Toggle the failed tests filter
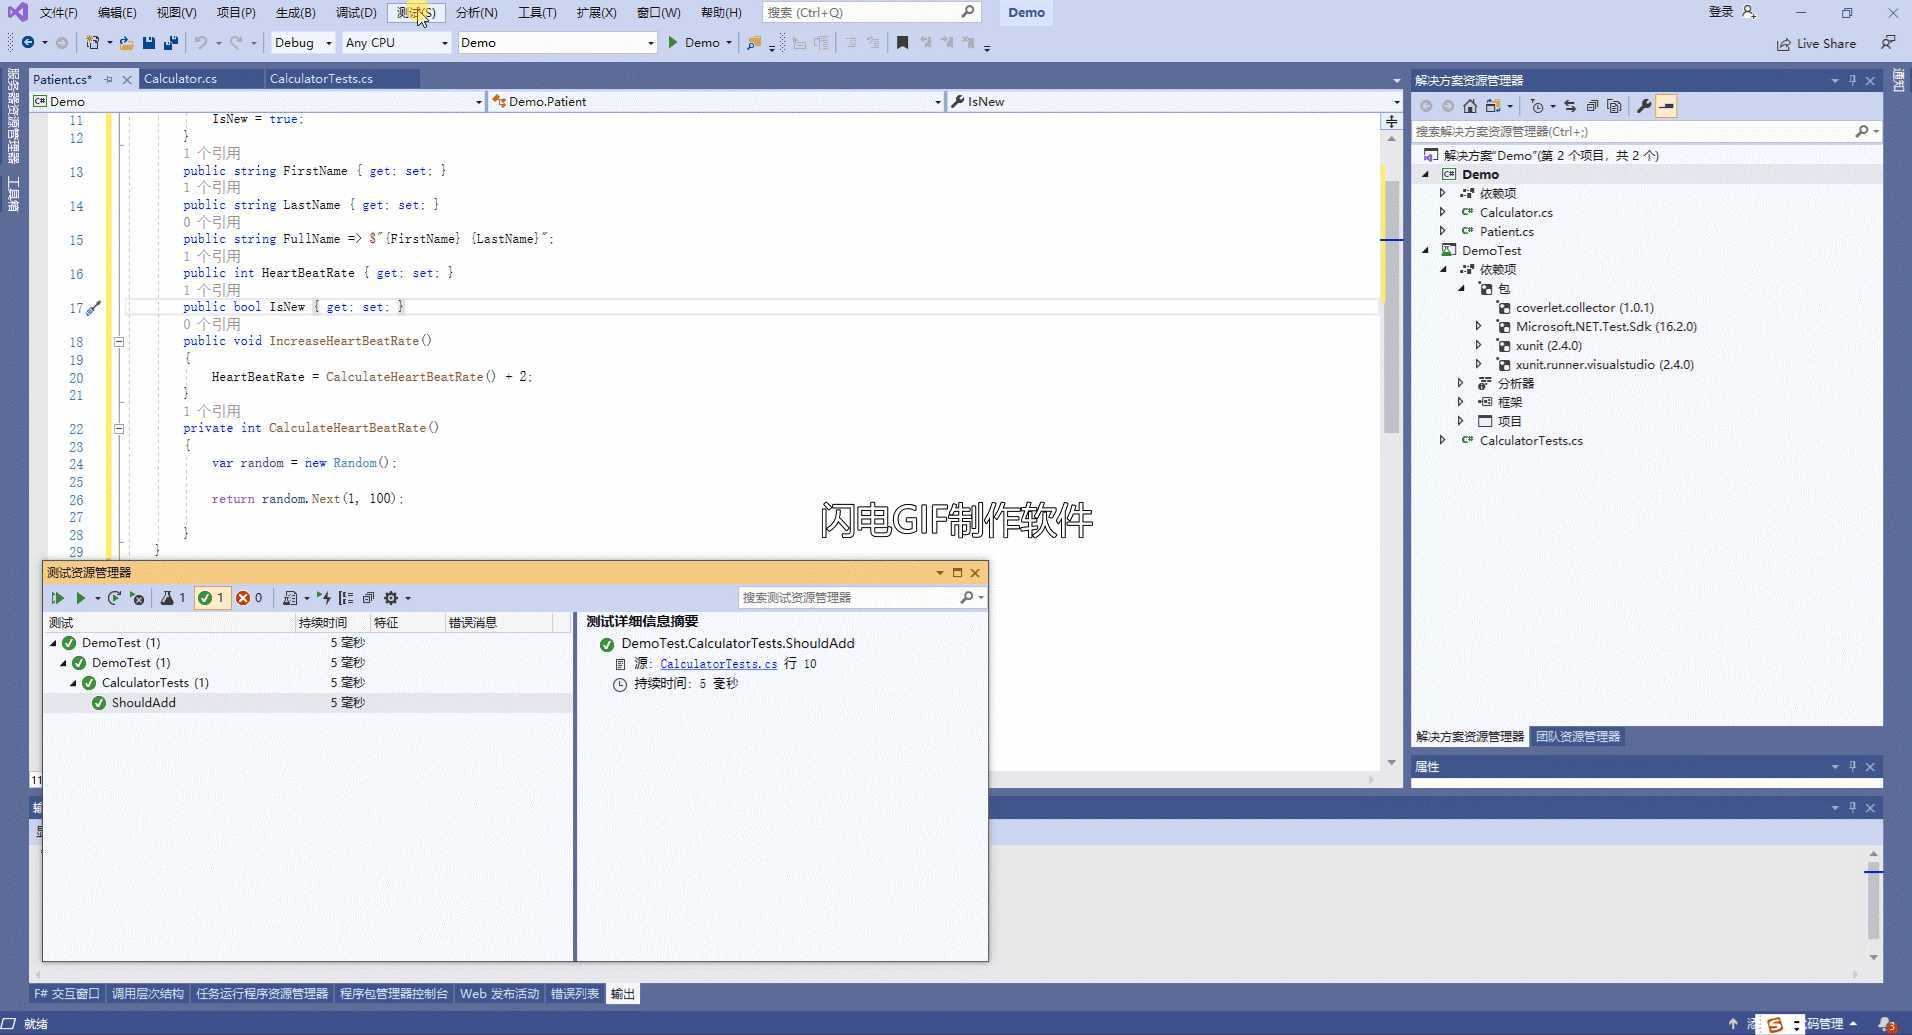Image resolution: width=1912 pixels, height=1035 pixels. pyautogui.click(x=249, y=598)
